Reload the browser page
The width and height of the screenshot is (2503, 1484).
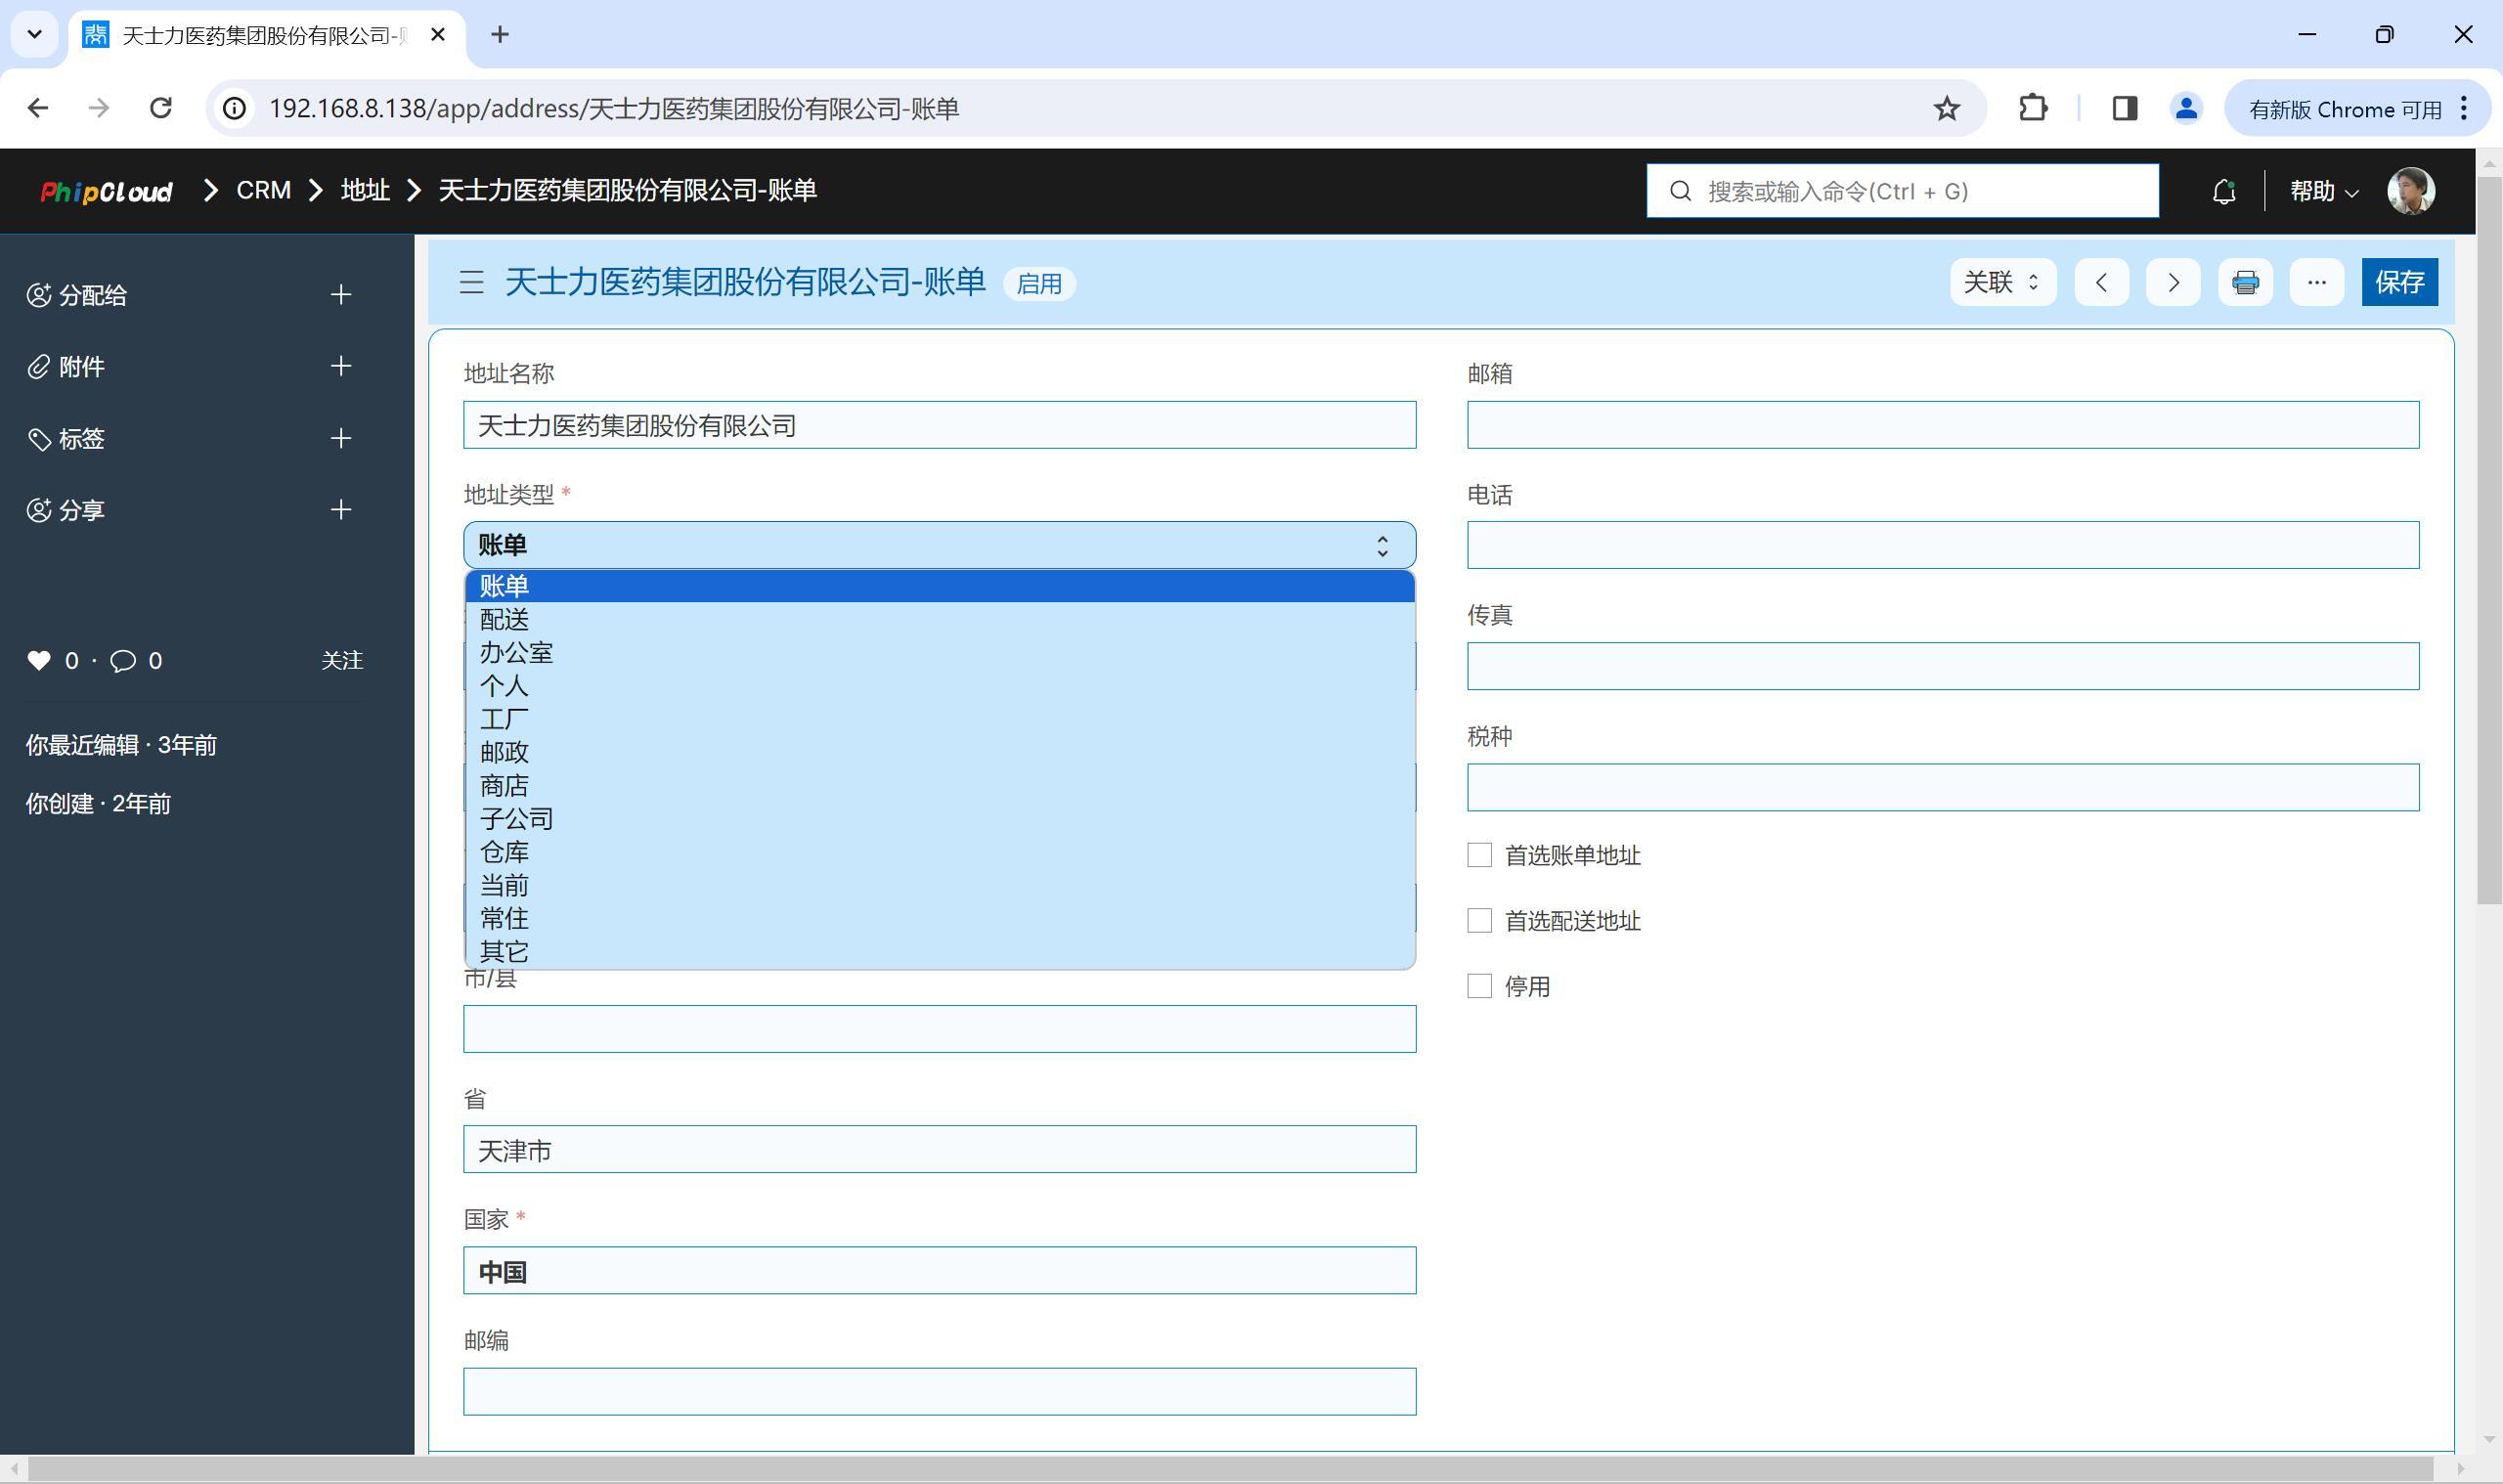[x=160, y=108]
